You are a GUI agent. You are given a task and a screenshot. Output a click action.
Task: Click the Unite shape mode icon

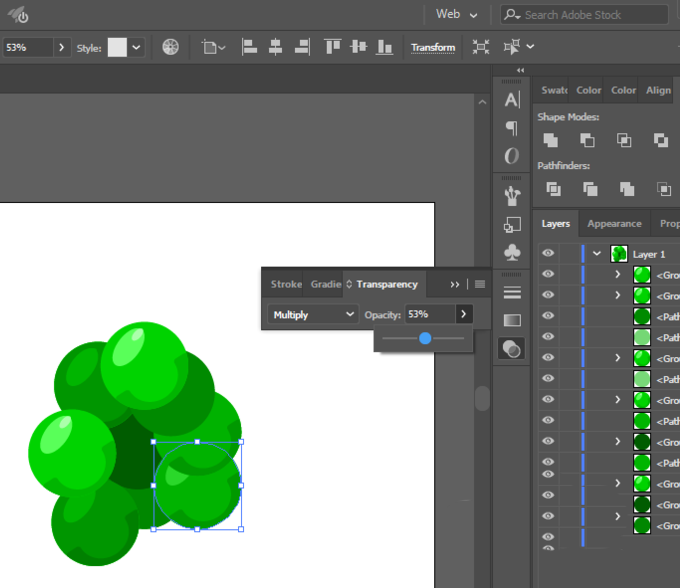click(x=550, y=140)
